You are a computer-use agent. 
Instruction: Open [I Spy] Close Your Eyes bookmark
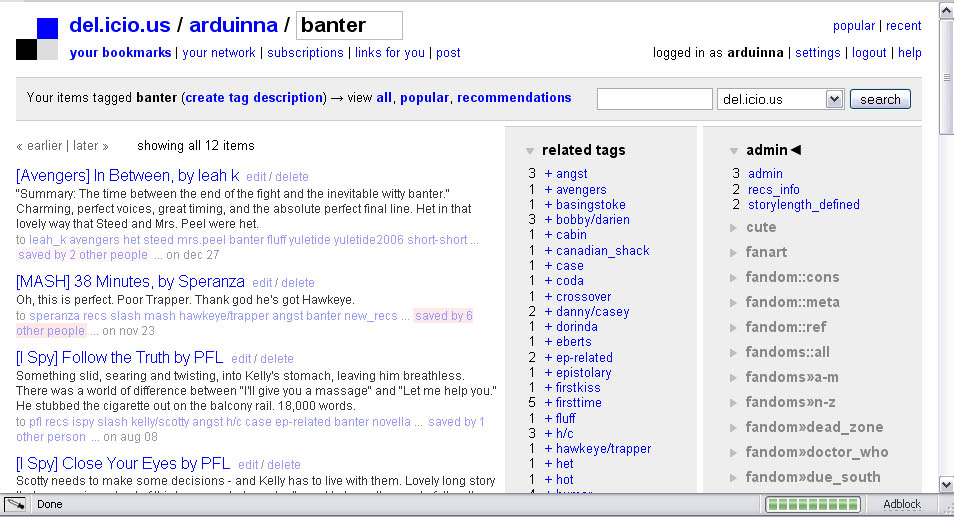pyautogui.click(x=123, y=463)
